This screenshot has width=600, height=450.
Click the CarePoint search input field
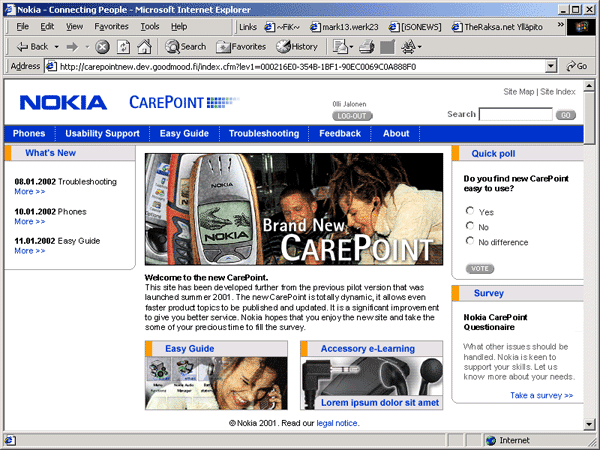point(515,115)
